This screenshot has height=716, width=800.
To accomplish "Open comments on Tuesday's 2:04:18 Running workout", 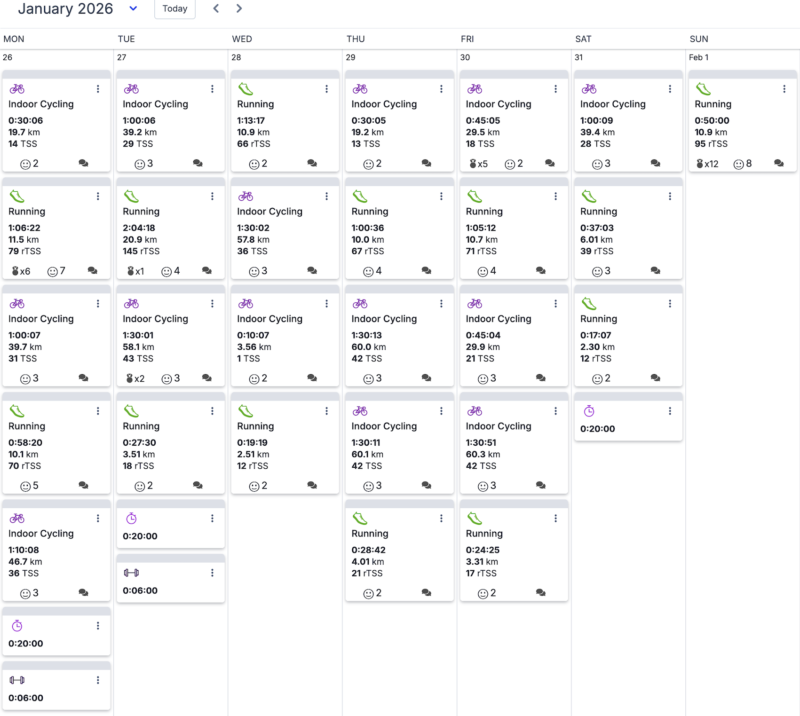I will pyautogui.click(x=207, y=270).
